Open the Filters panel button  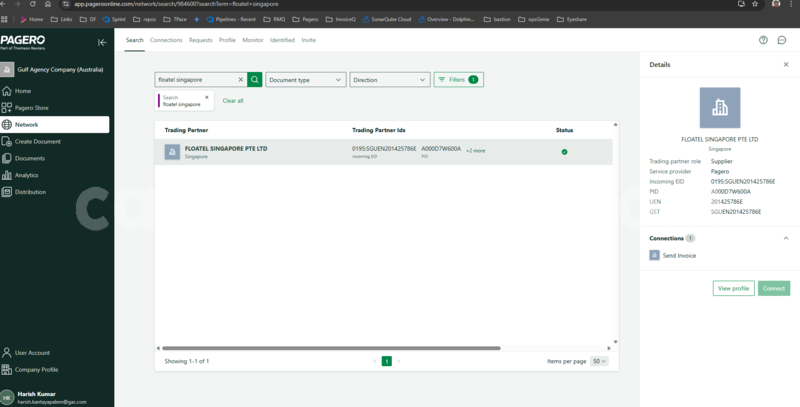[459, 80]
